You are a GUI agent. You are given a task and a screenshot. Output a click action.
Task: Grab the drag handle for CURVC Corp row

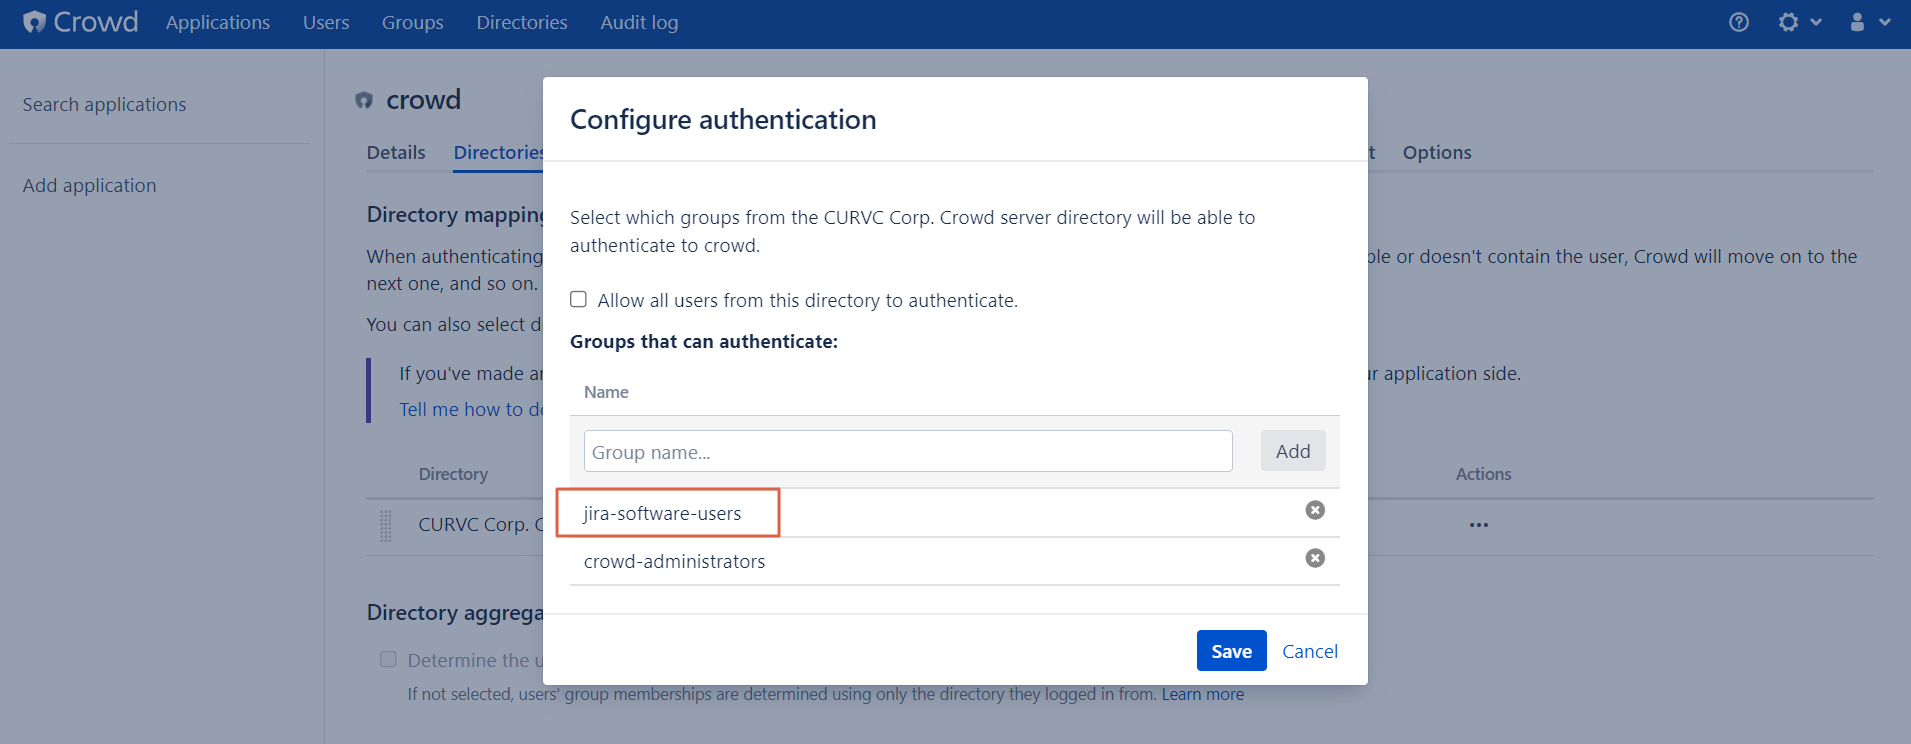point(386,525)
